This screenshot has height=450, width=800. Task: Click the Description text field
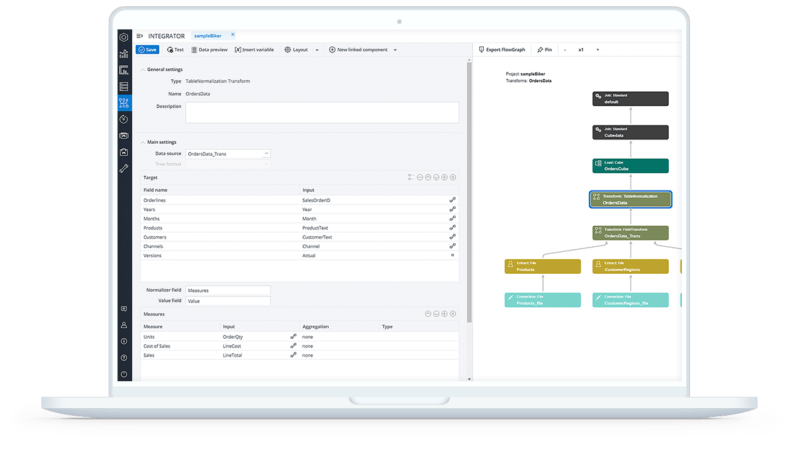click(x=321, y=112)
